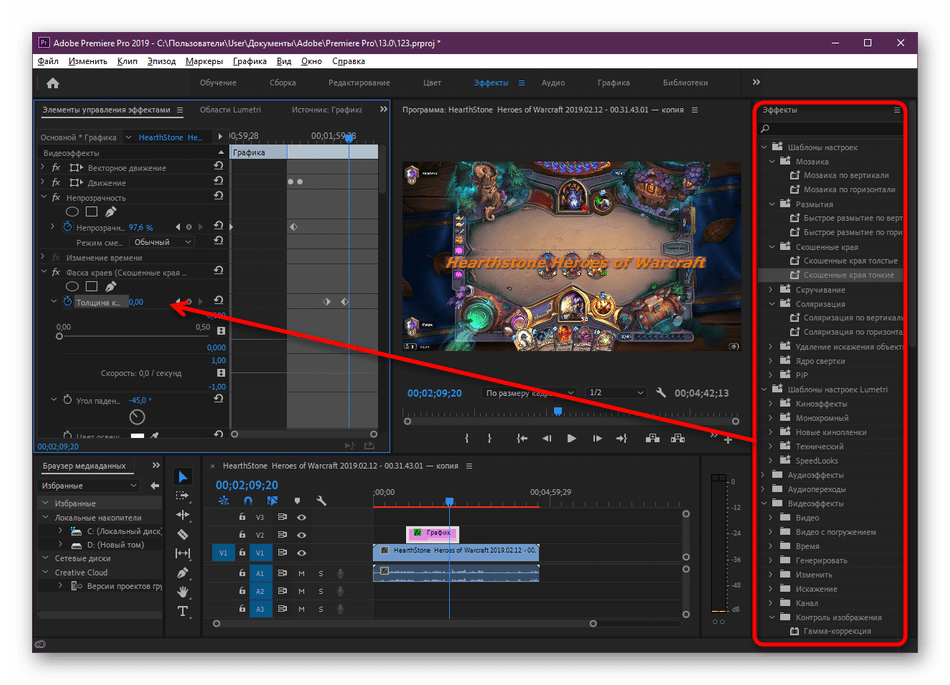Pick the Type tool (T)
This screenshot has height=685, width=950.
pos(183,611)
